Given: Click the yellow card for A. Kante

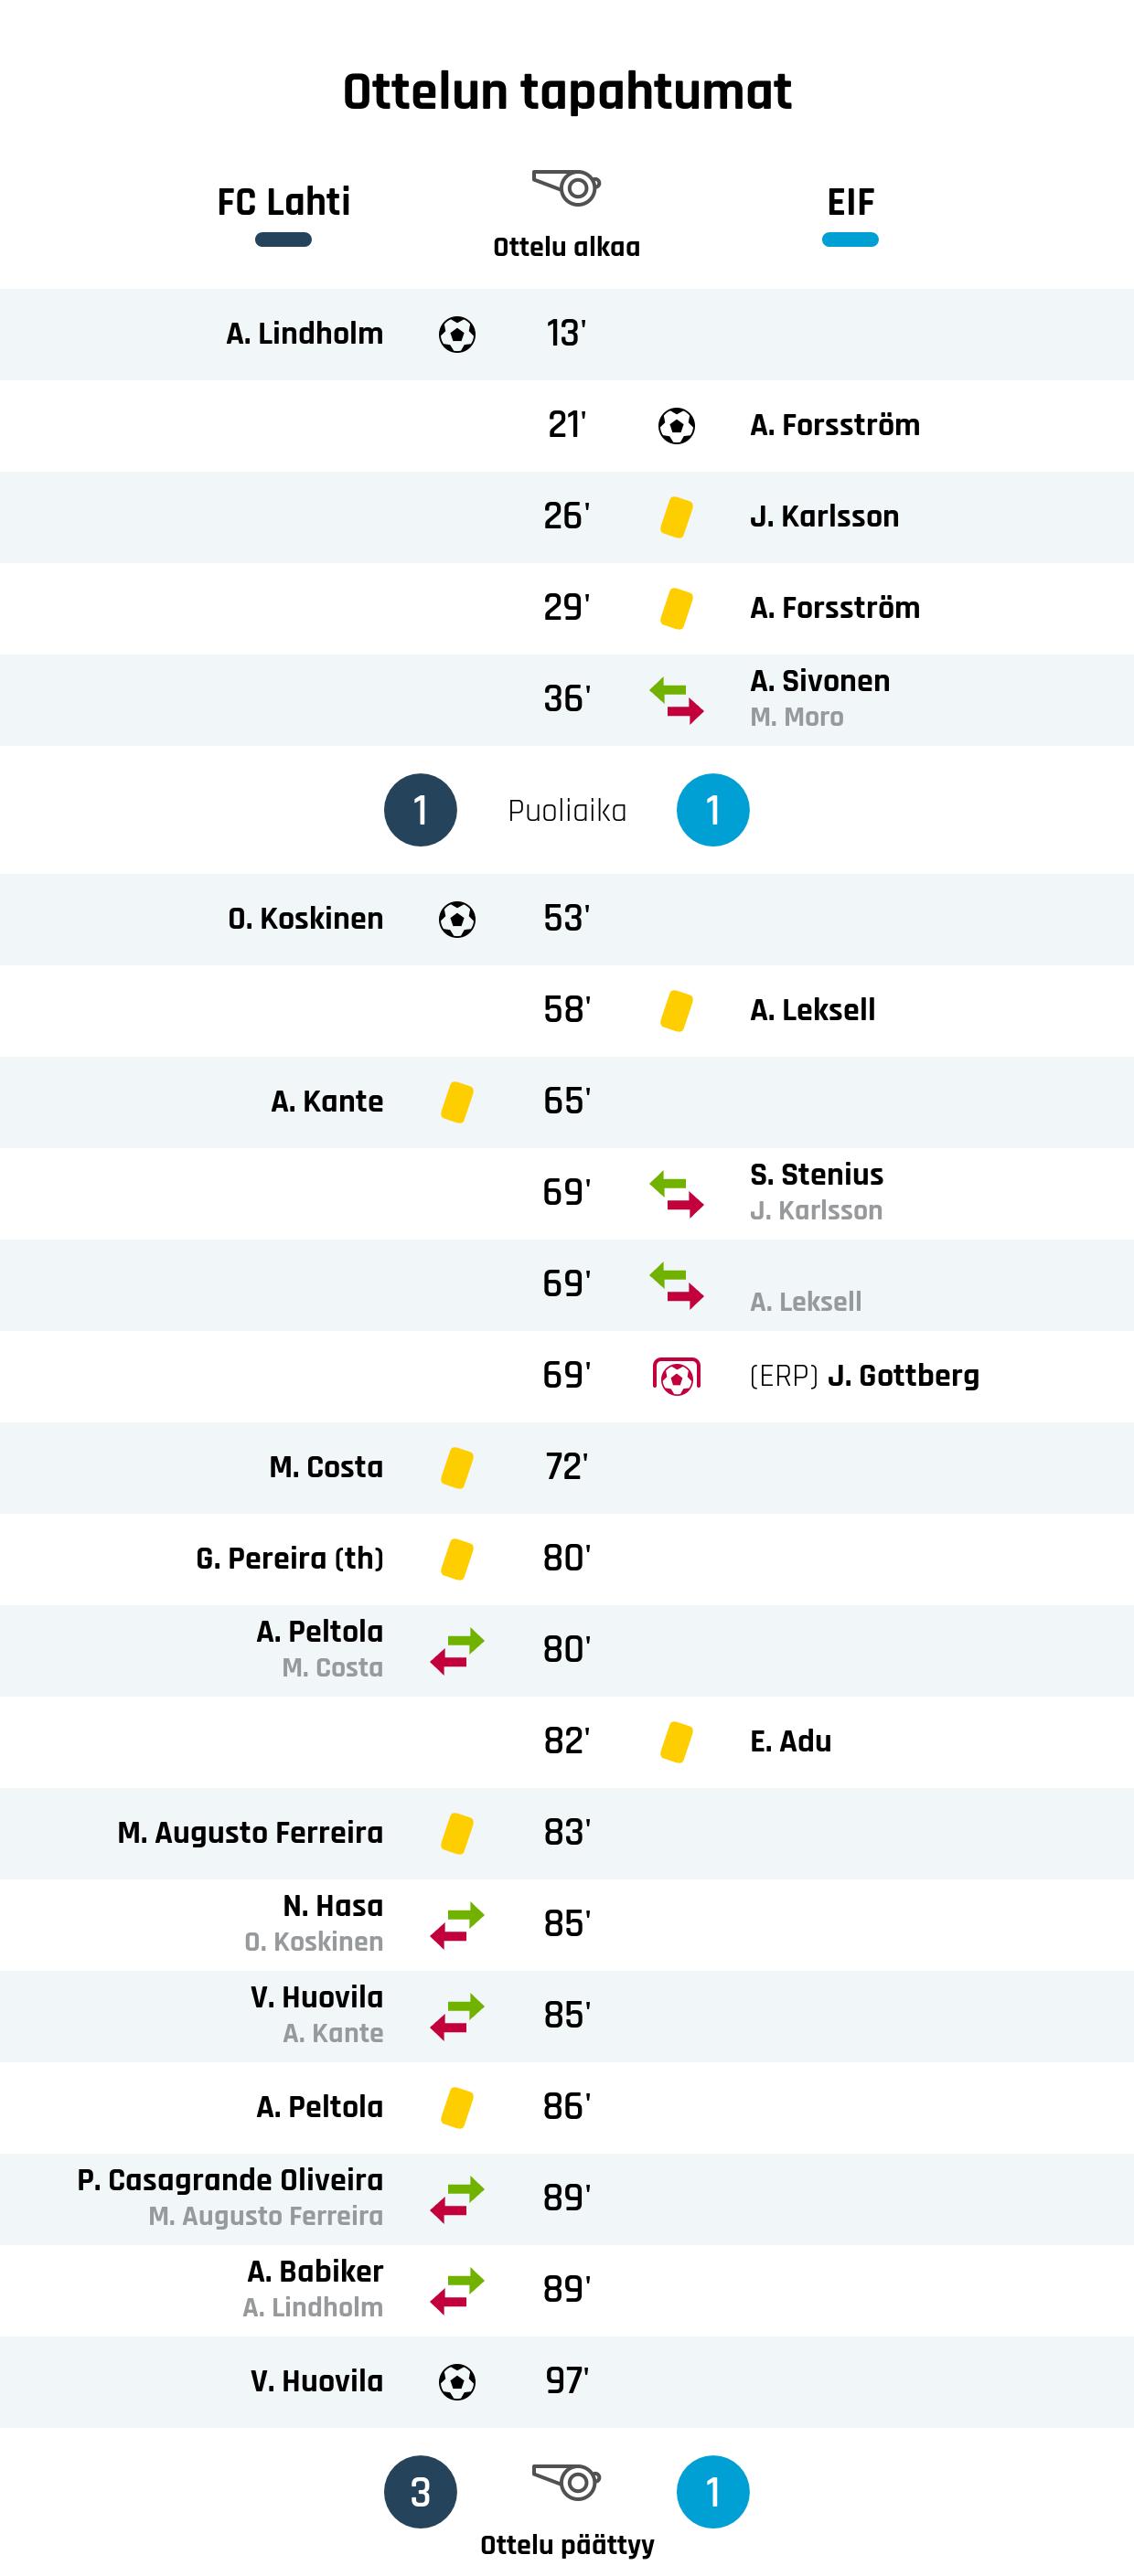Looking at the screenshot, I should point(457,1102).
